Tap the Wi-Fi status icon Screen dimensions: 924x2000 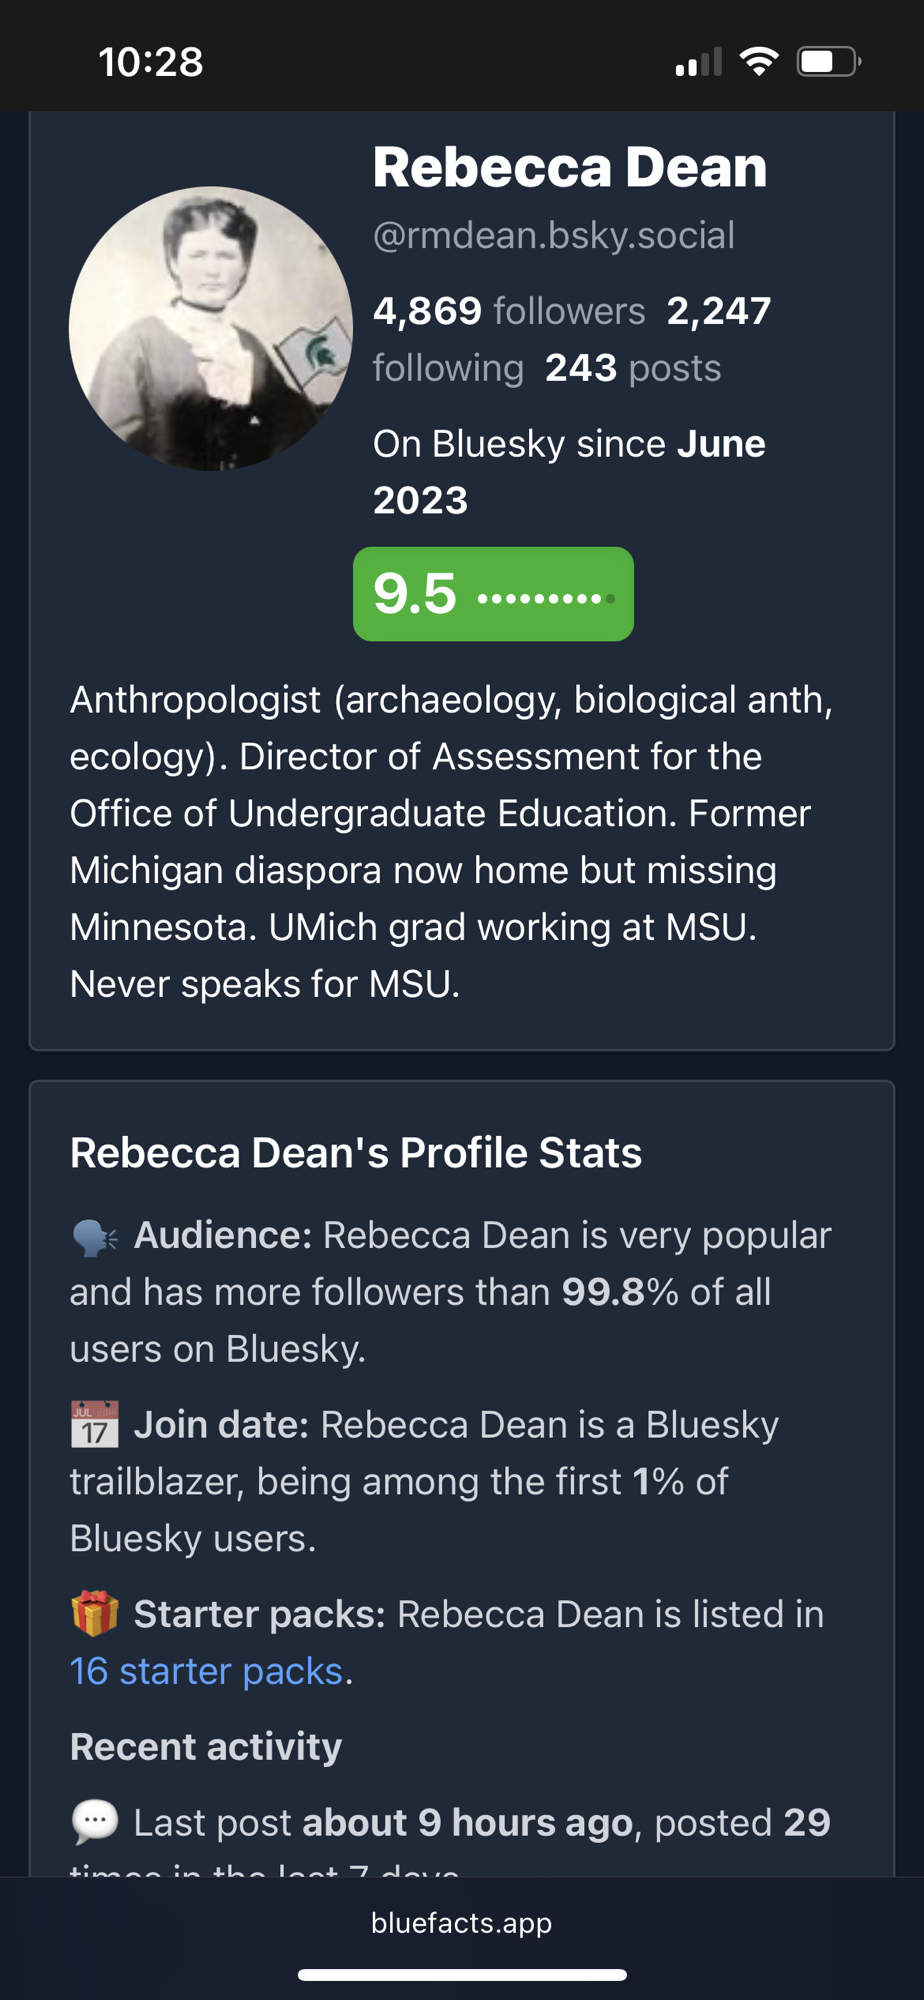[x=759, y=62]
